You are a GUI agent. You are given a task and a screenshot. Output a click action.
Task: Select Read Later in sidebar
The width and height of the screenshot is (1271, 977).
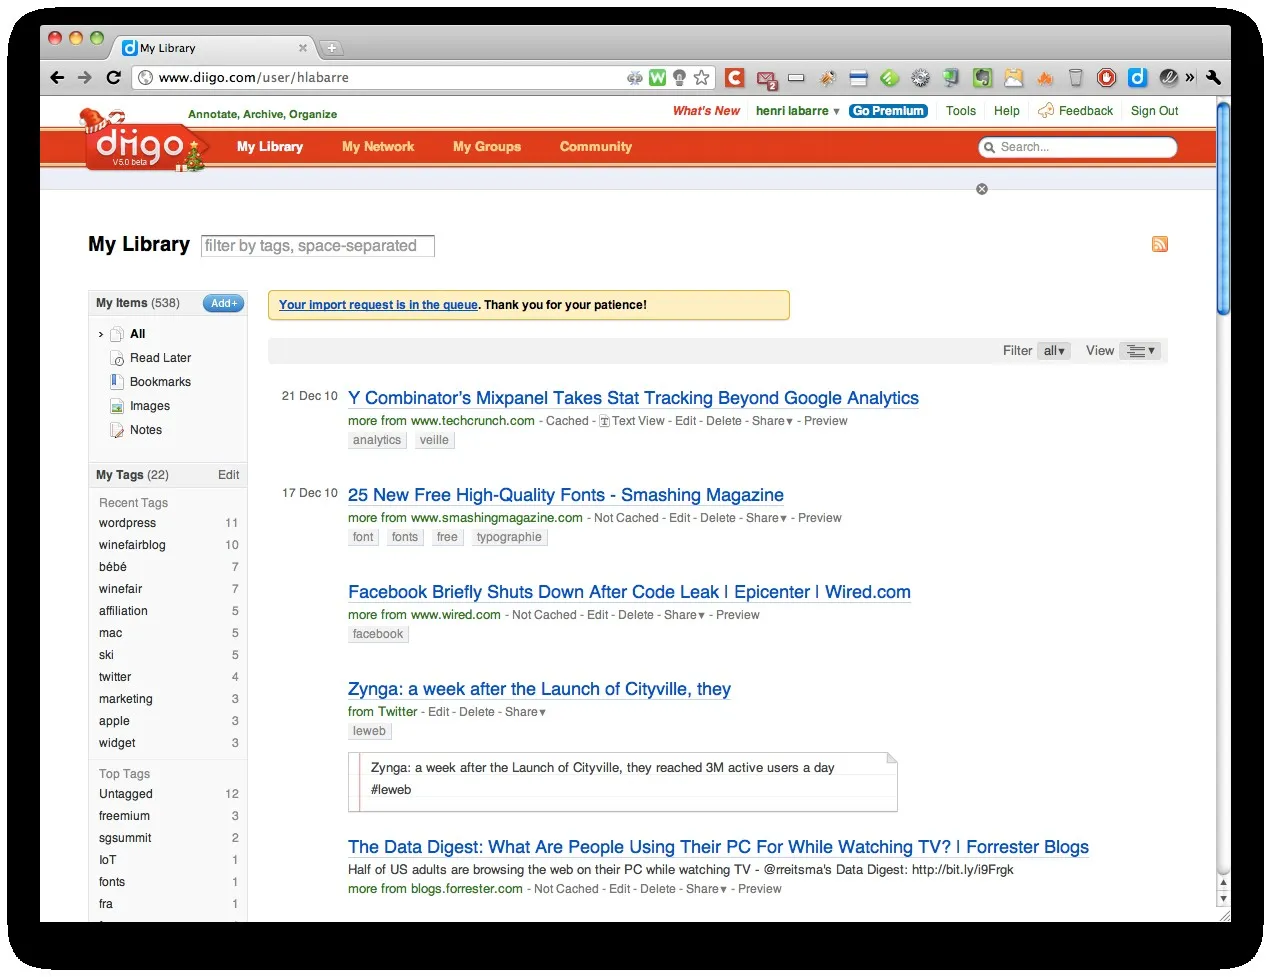click(160, 358)
